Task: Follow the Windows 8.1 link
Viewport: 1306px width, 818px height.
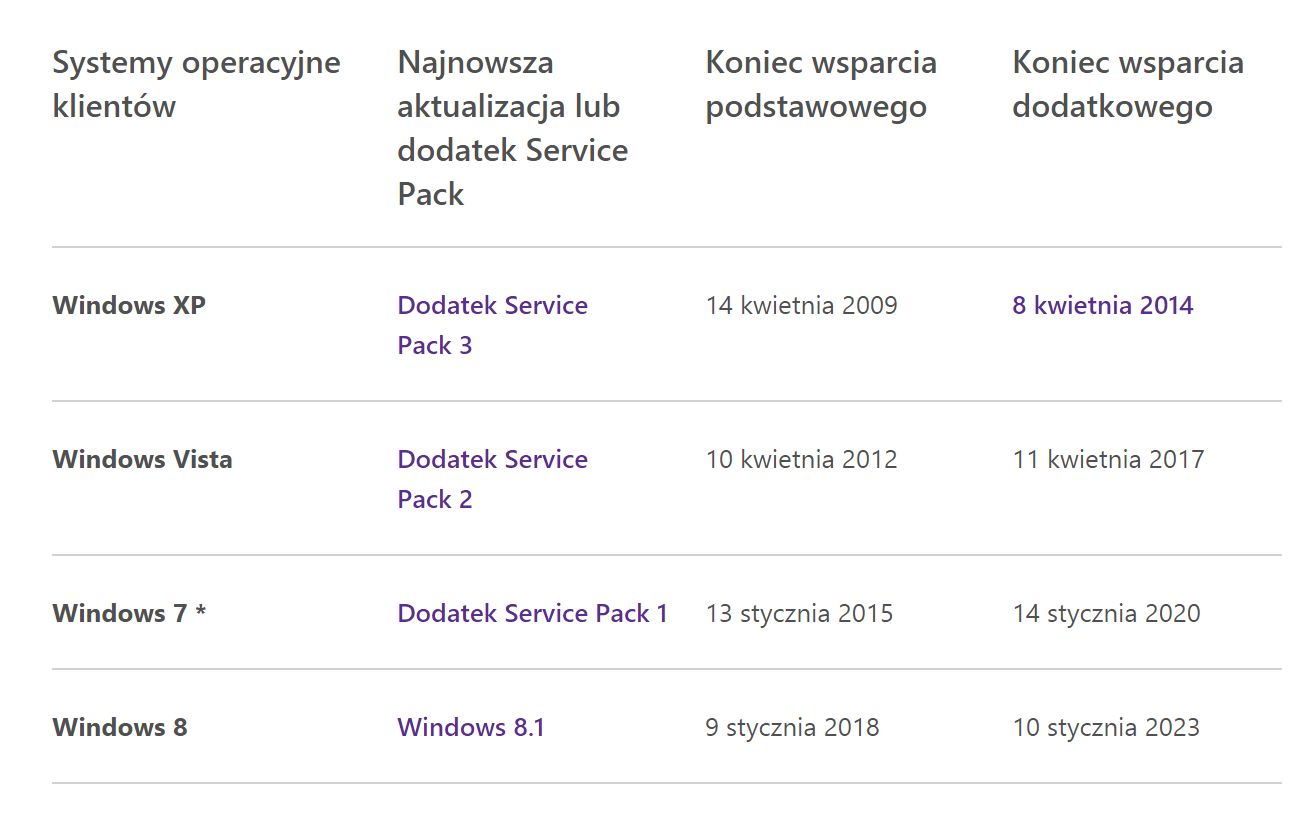Action: tap(471, 727)
